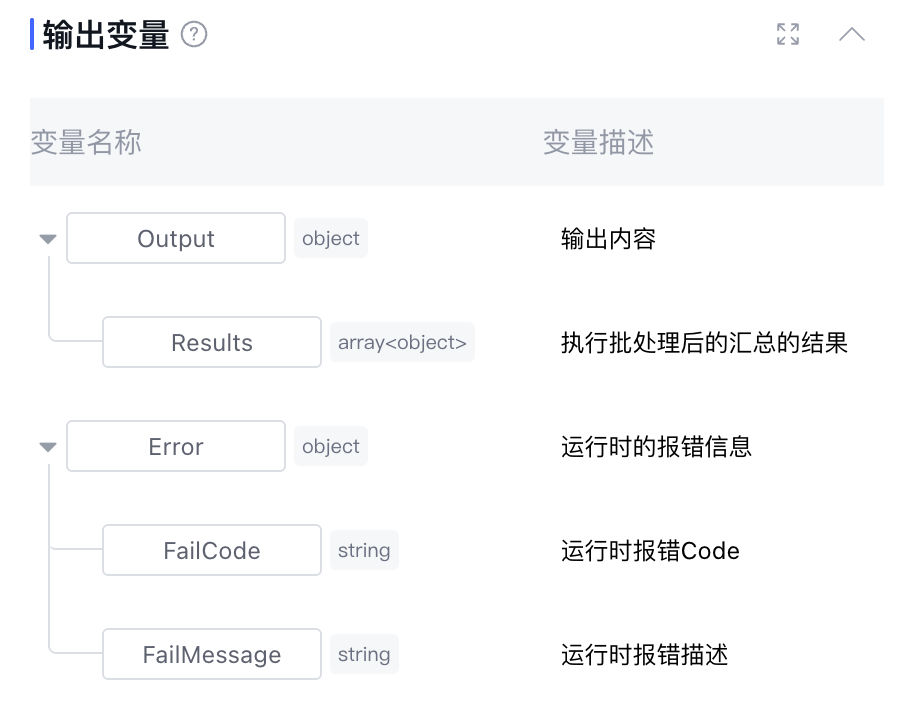This screenshot has width=910, height=714.
Task: Click the string type tag beside FailMessage
Action: tap(364, 655)
